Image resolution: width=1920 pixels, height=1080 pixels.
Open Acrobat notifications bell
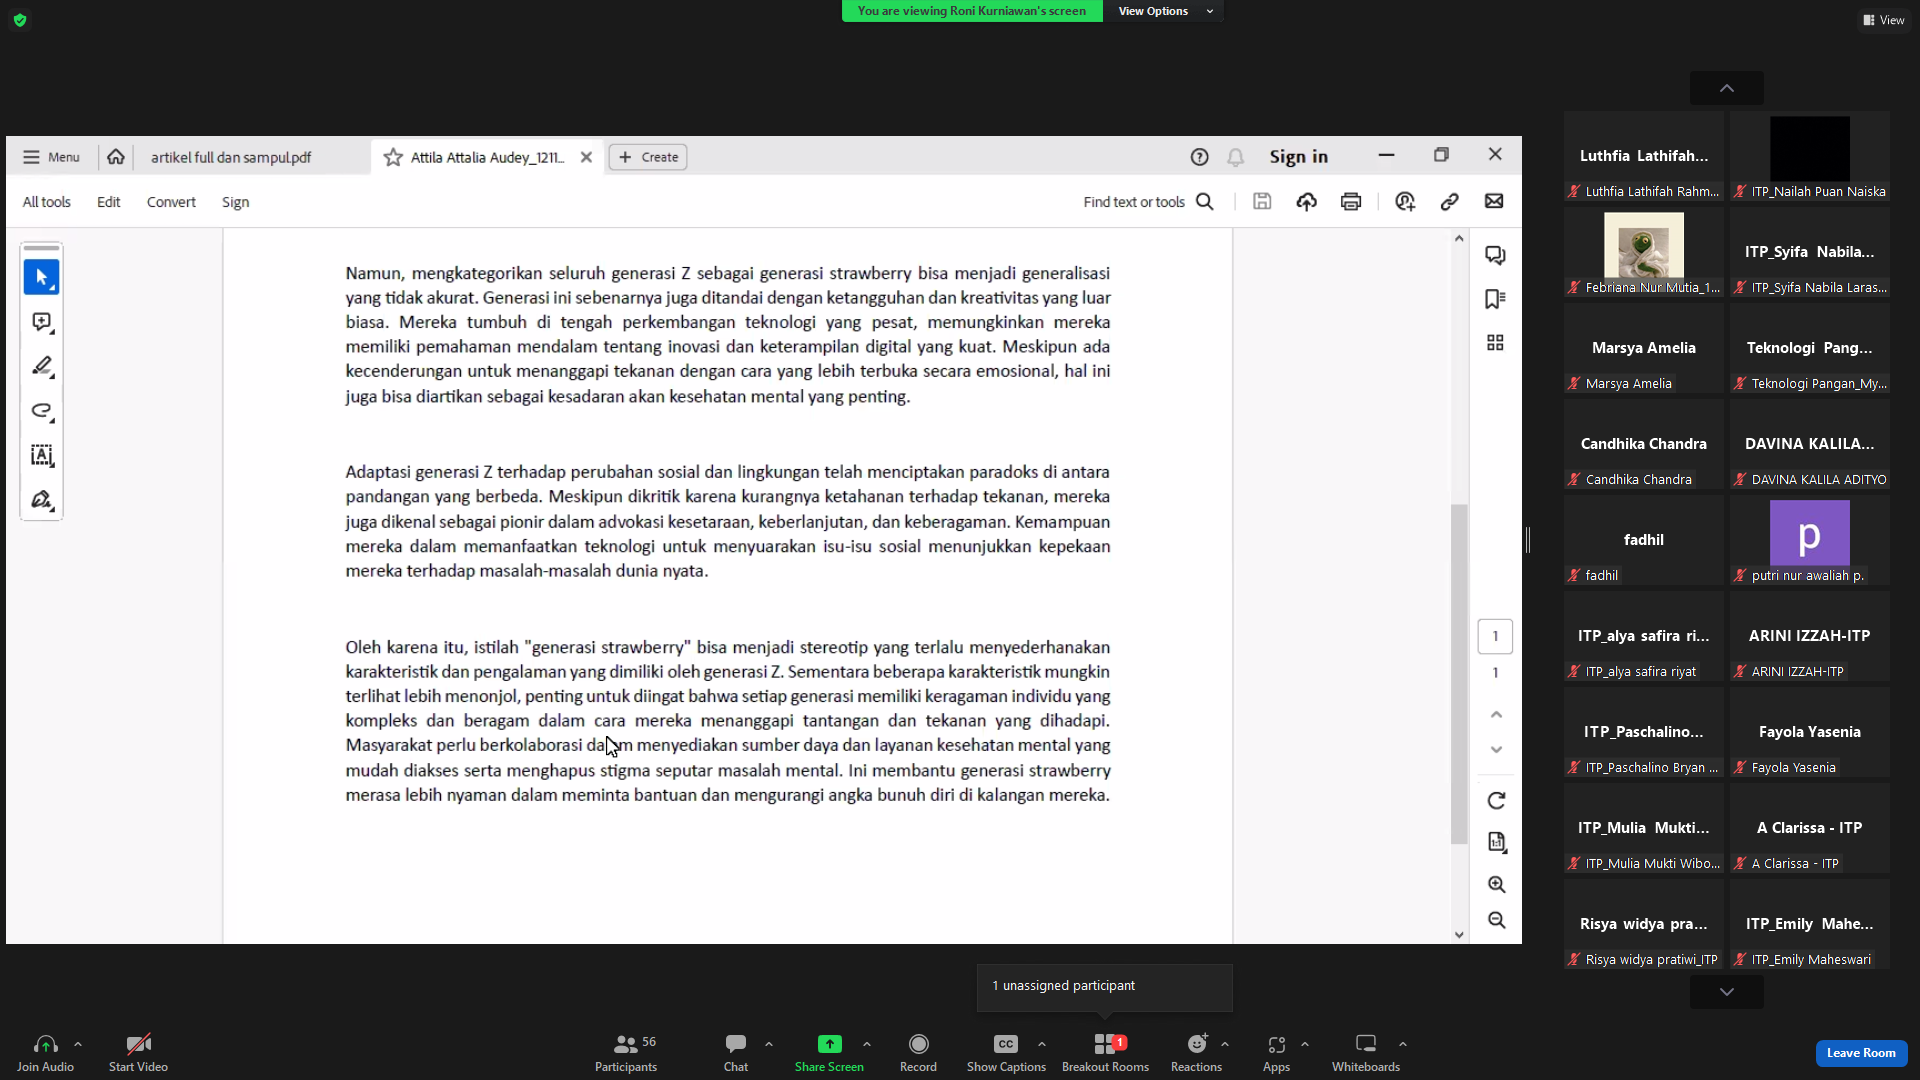1236,157
